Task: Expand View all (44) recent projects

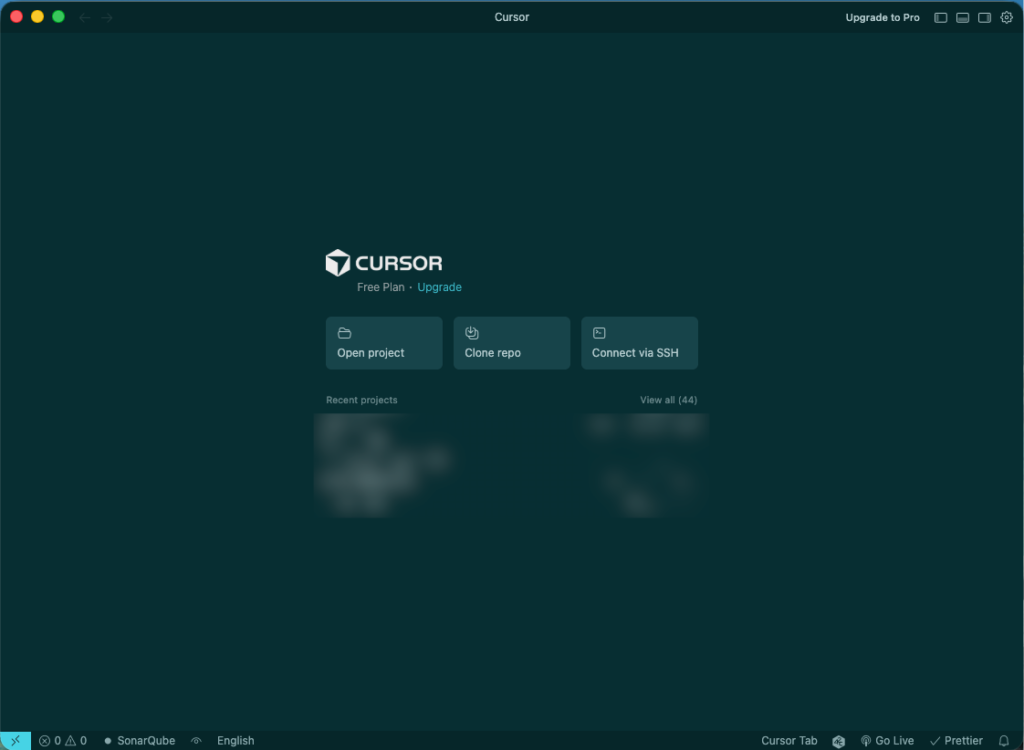Action: pos(668,400)
